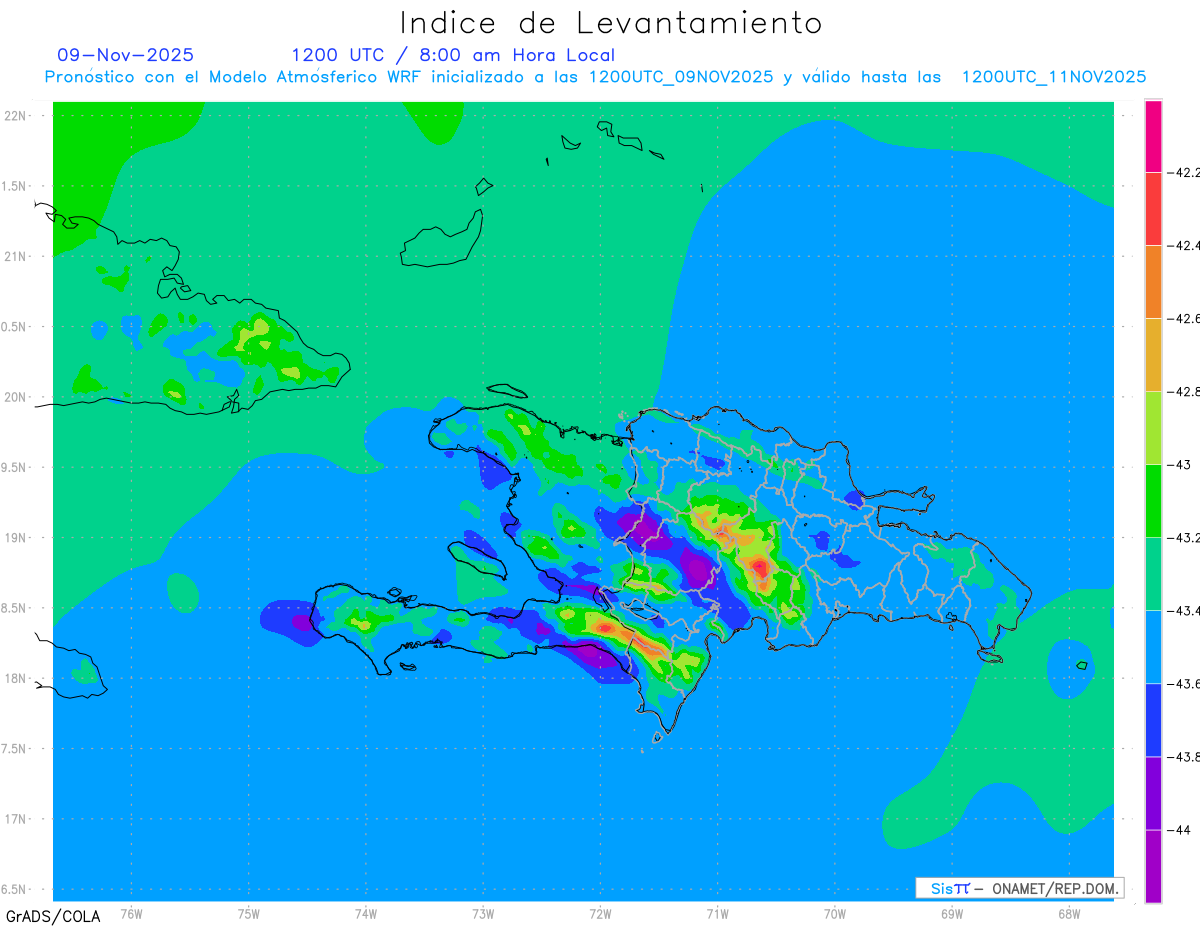Click the '1200 UTC / 8:00 am Hora Local' text
Viewport: 1200px width, 927px height.
click(453, 56)
